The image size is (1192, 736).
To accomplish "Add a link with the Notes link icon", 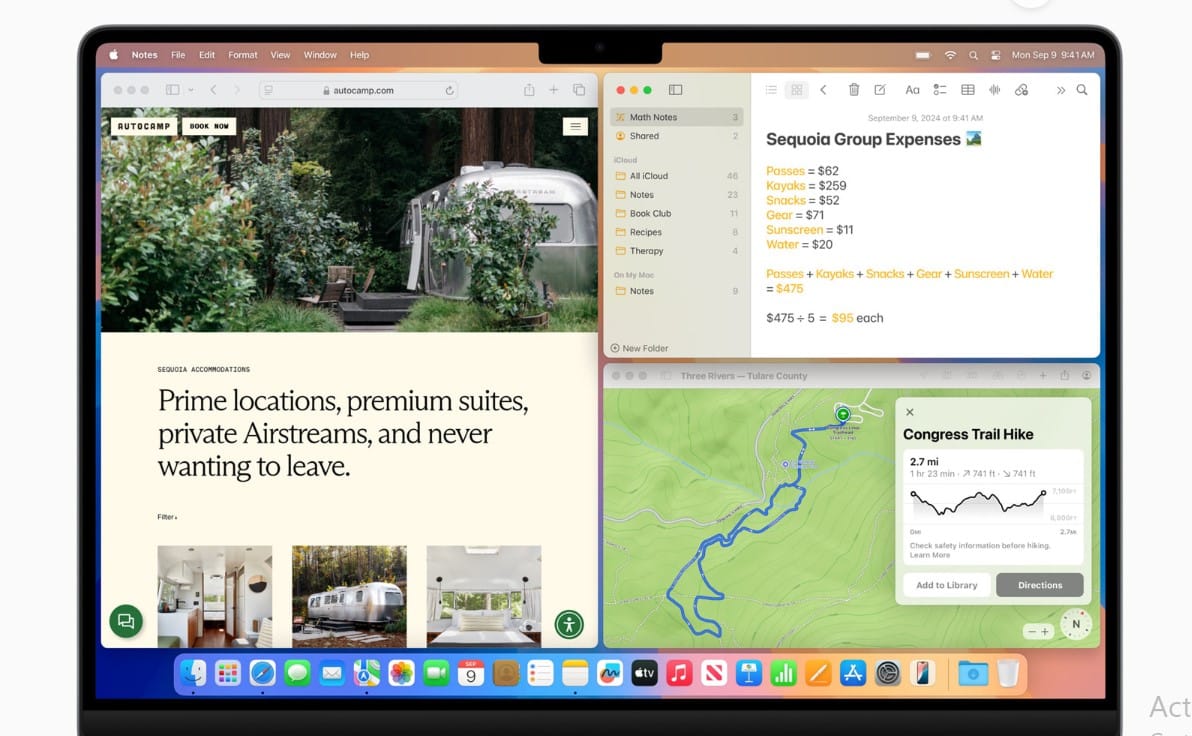I will click(1022, 90).
